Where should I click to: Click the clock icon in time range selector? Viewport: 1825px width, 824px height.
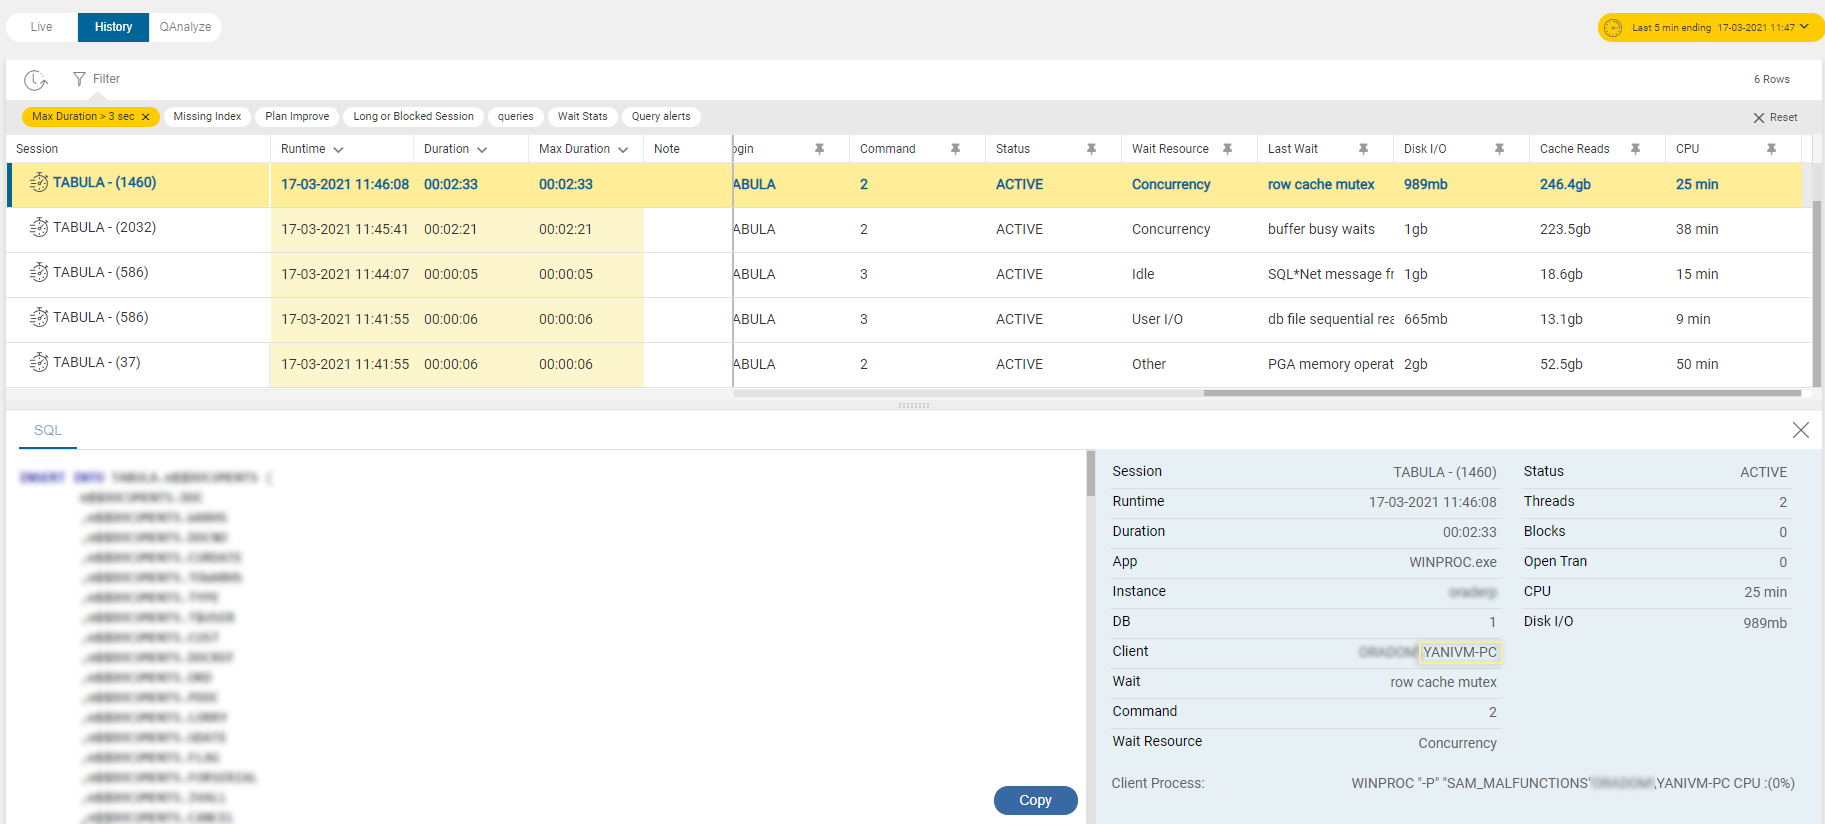click(1613, 28)
